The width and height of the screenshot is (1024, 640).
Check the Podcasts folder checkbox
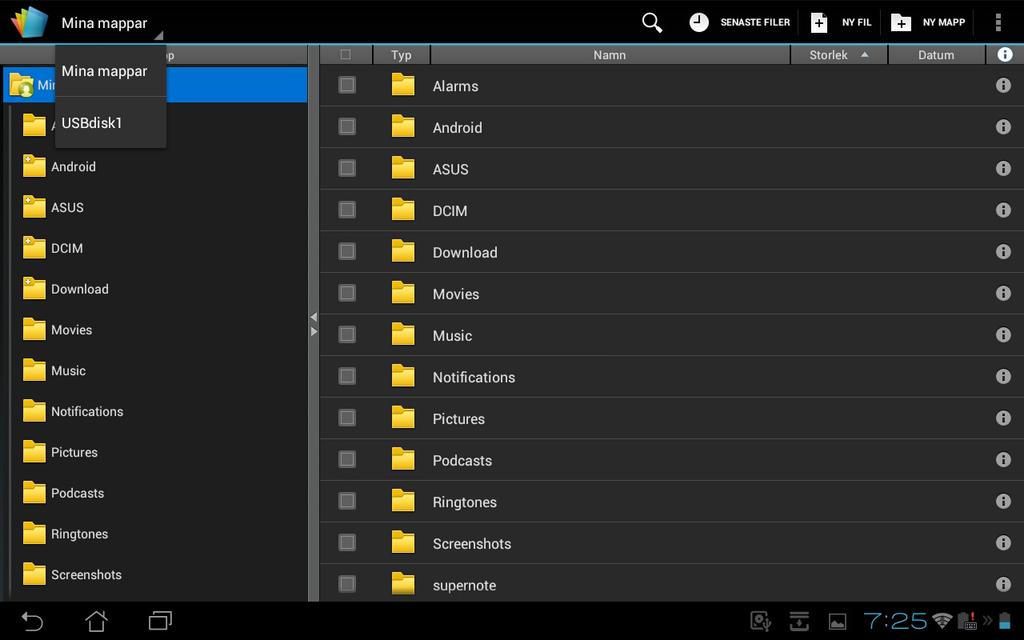click(347, 460)
